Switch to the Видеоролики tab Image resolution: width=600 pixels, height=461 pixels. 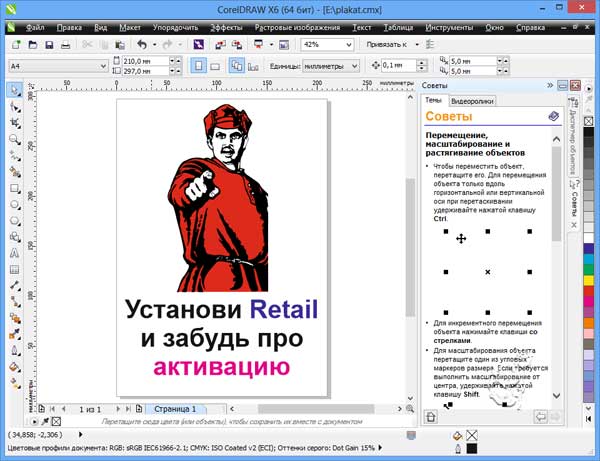472,101
